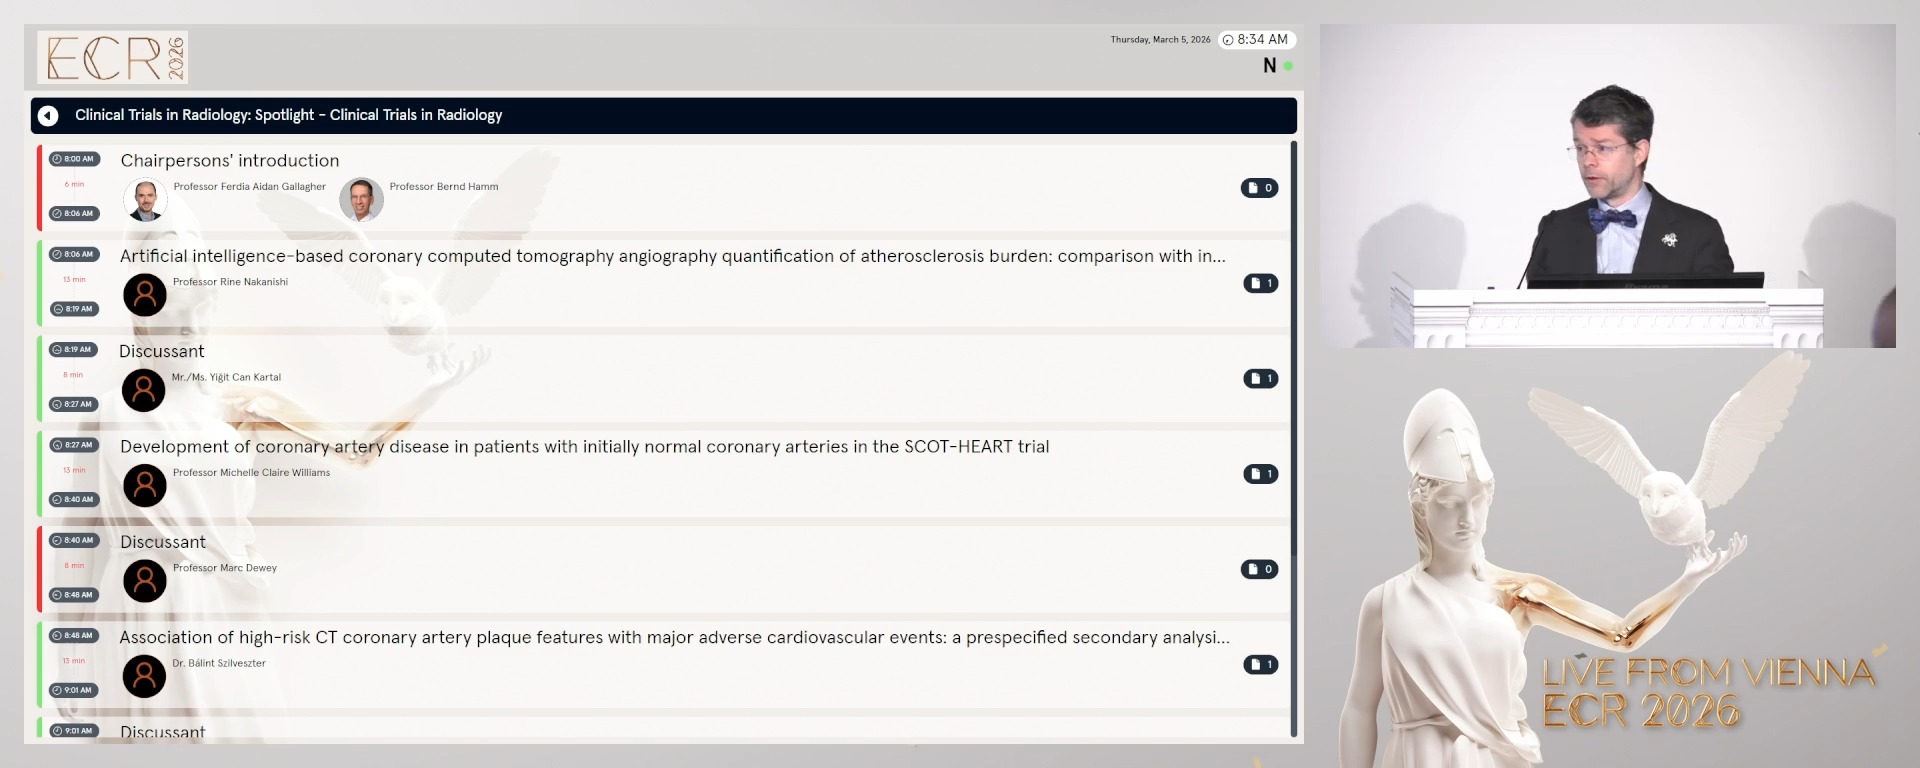
Task: Click the 8:34 AM clock display
Action: tap(1256, 40)
